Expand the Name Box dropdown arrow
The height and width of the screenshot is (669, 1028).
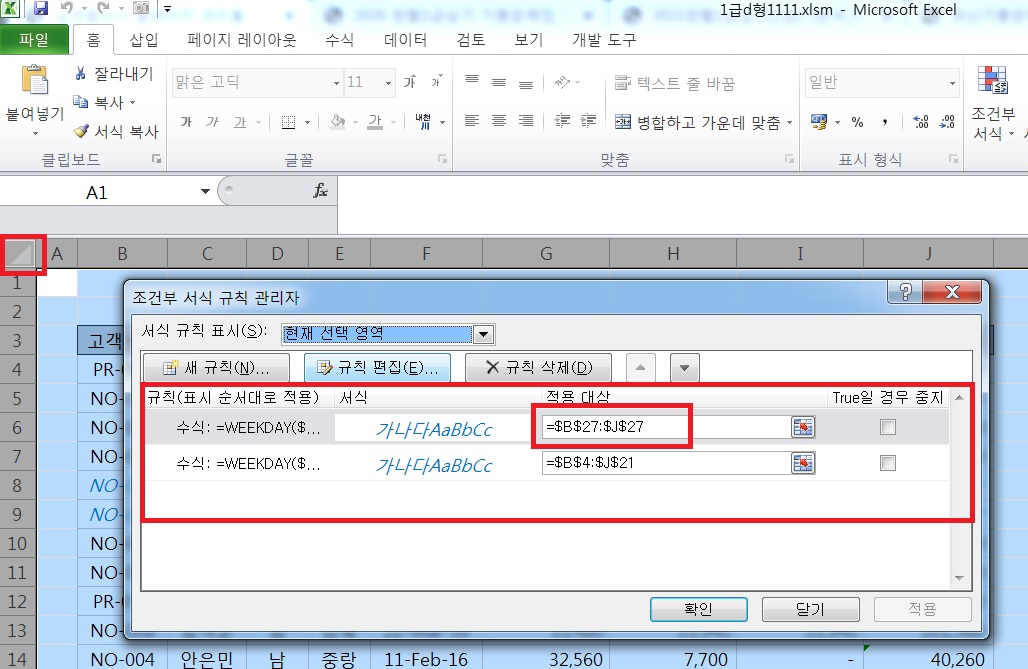pos(205,192)
